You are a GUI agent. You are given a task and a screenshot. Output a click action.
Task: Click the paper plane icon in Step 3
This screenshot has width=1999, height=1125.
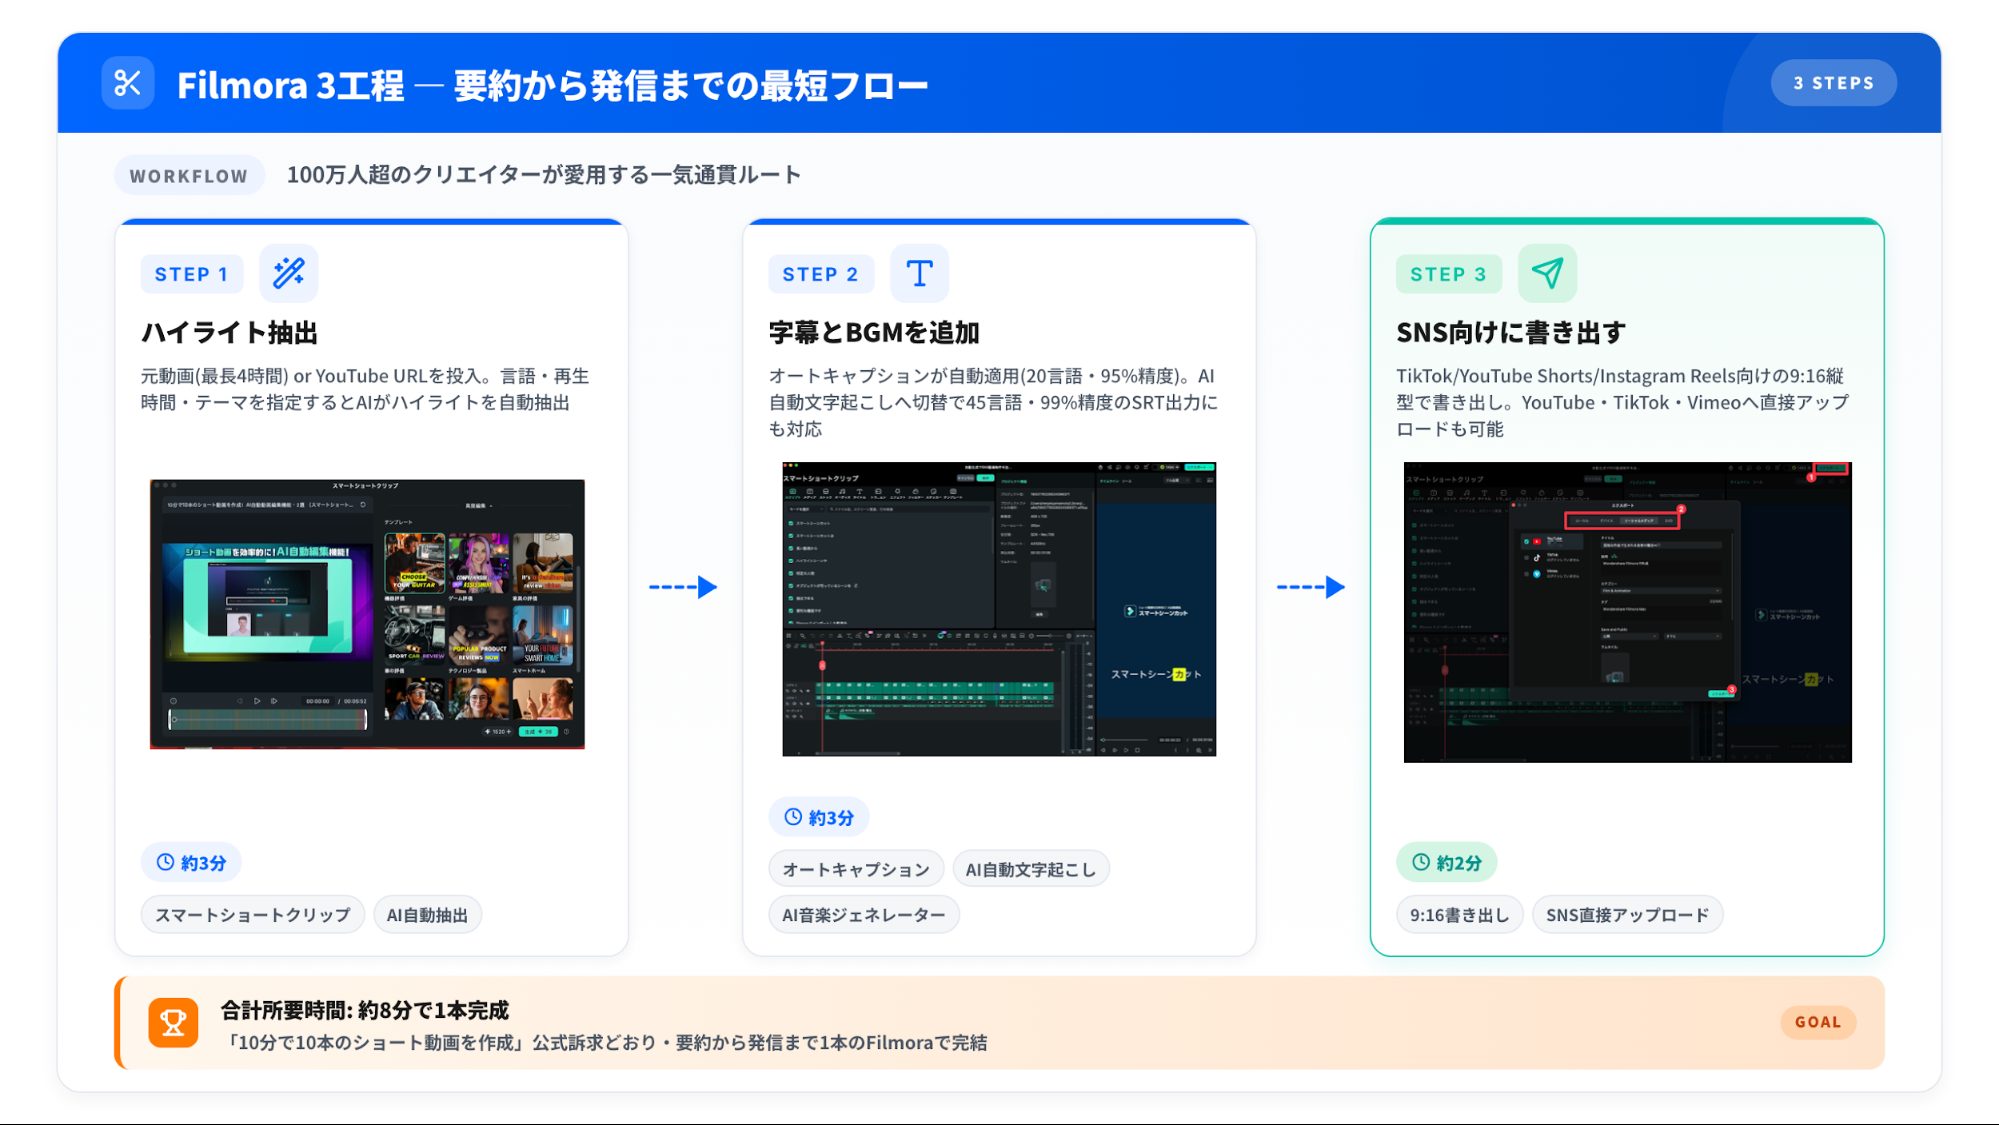pos(1547,273)
